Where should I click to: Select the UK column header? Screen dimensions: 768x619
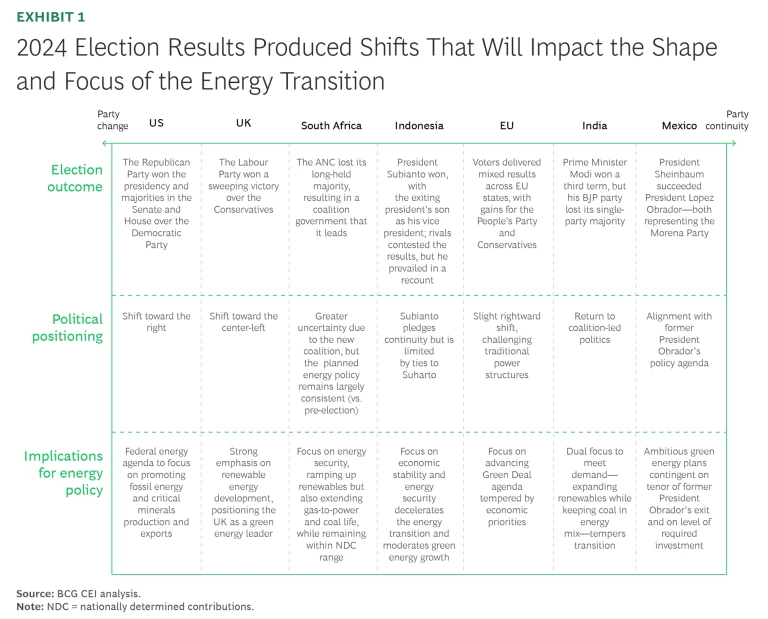(x=243, y=124)
